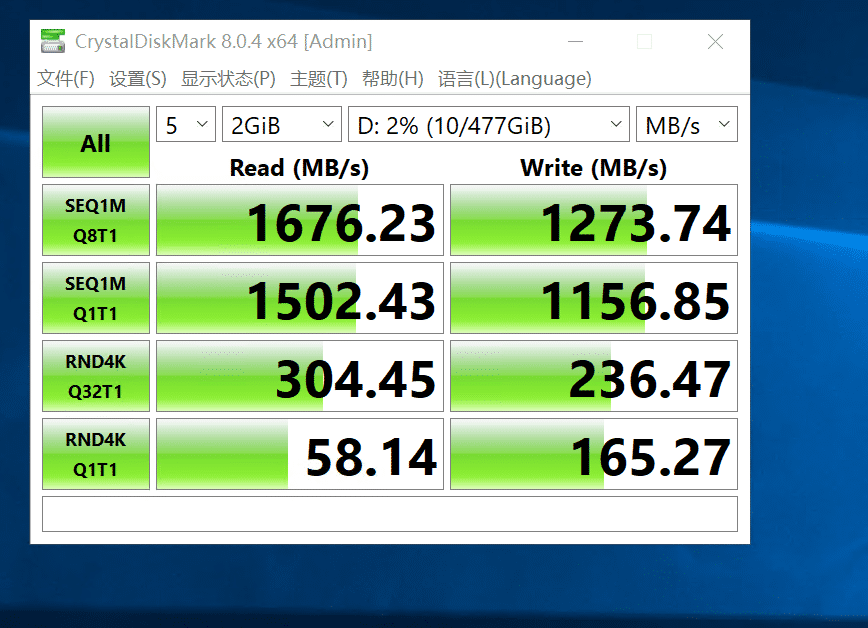Expand the D: 2% drive selector
This screenshot has width=868, height=628.
coord(488,125)
